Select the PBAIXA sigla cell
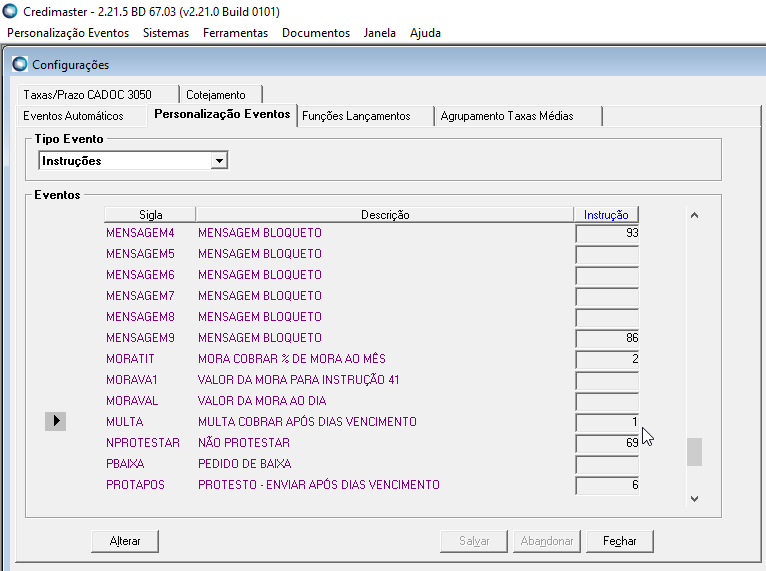Image resolution: width=766 pixels, height=571 pixels. point(125,464)
